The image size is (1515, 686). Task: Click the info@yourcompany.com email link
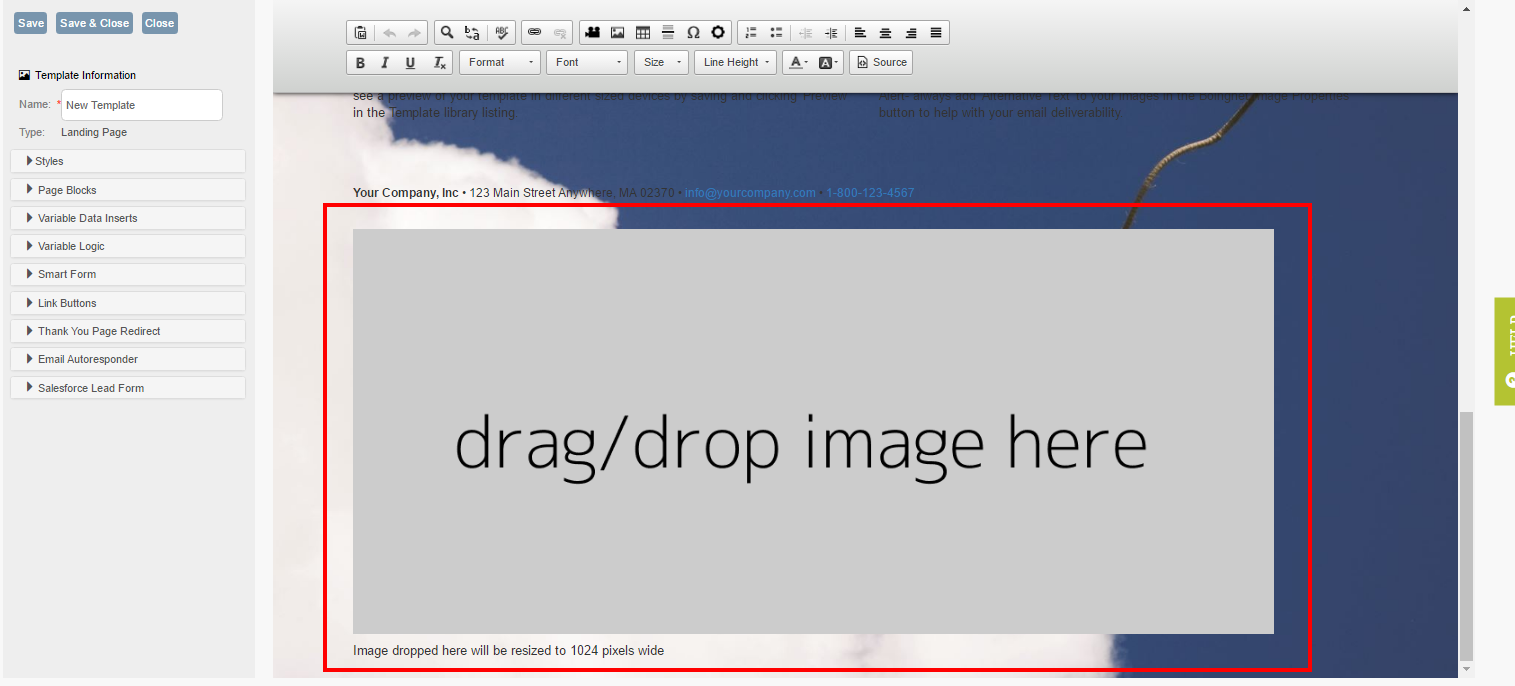pos(750,193)
